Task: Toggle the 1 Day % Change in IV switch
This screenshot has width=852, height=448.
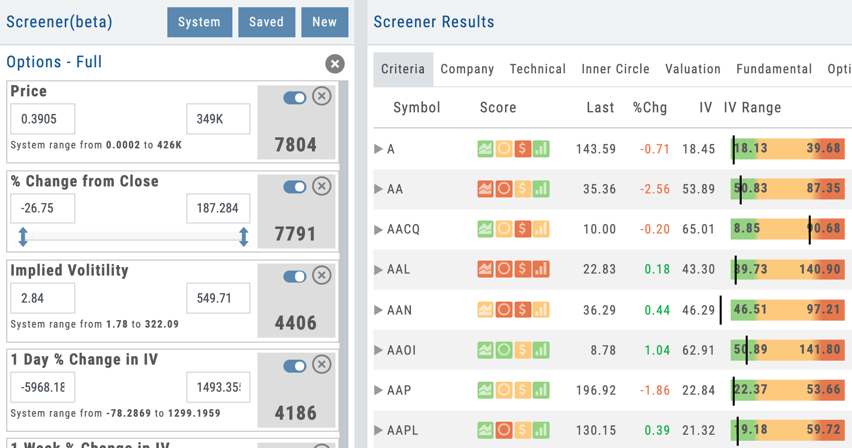Action: coord(295,366)
